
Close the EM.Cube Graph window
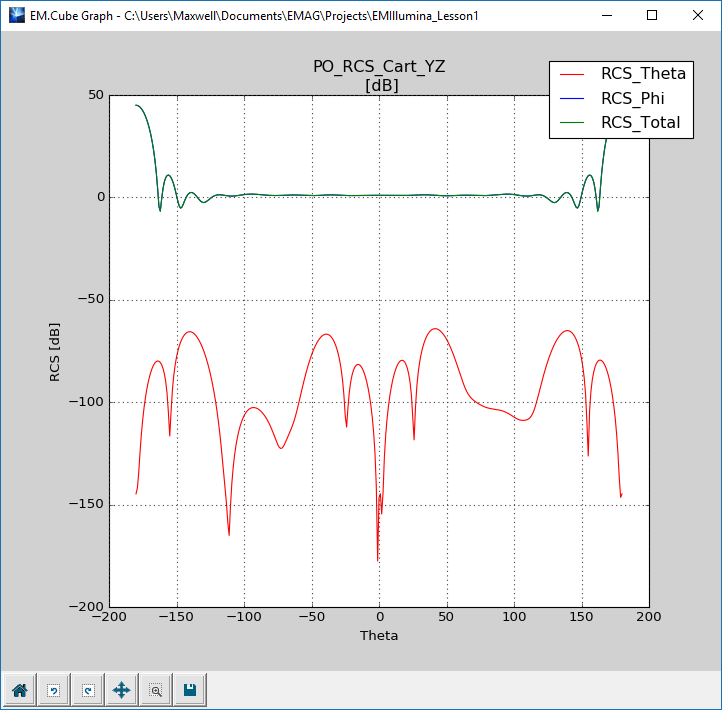click(698, 15)
